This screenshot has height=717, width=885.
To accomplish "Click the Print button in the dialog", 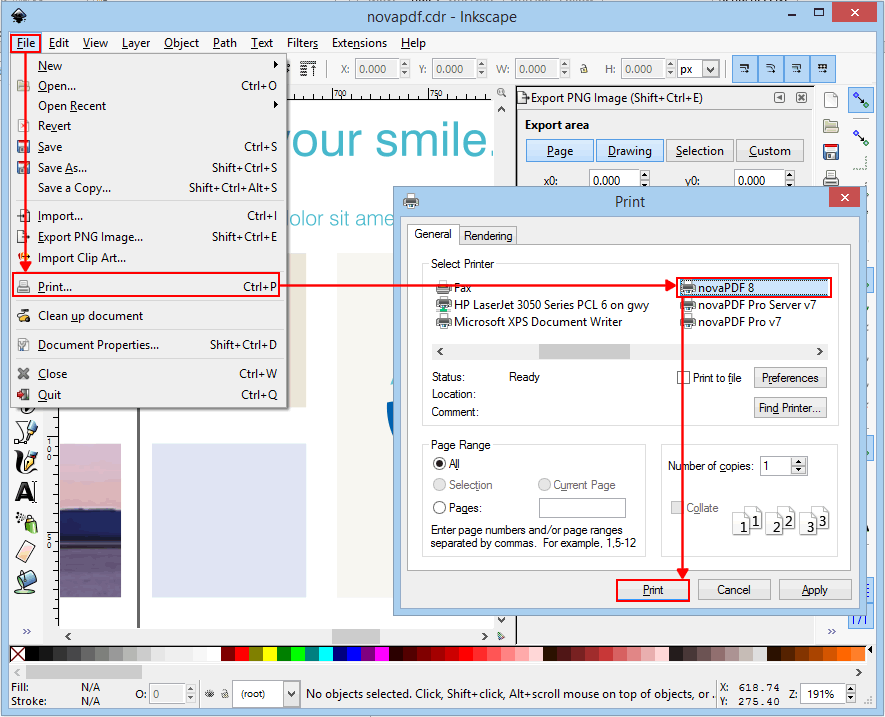I will pos(652,590).
